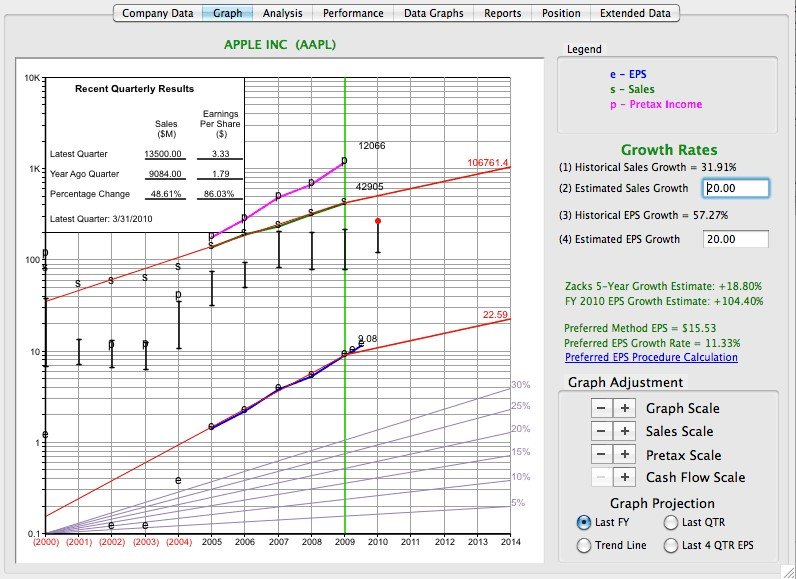Click the 86.03% EPS percentage change
796x579 pixels.
coord(218,194)
